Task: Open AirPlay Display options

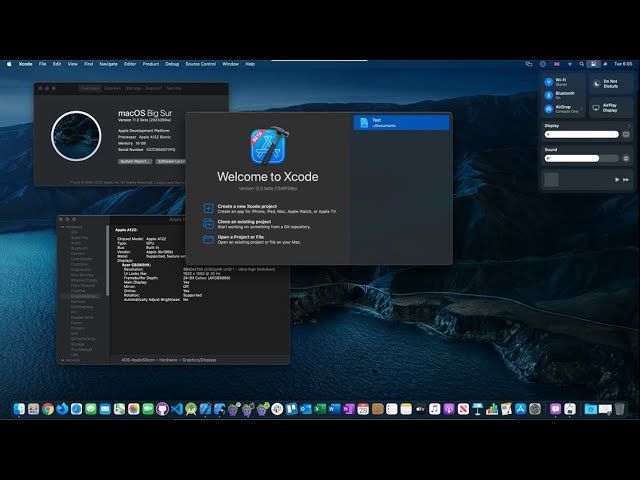Action: 611,108
